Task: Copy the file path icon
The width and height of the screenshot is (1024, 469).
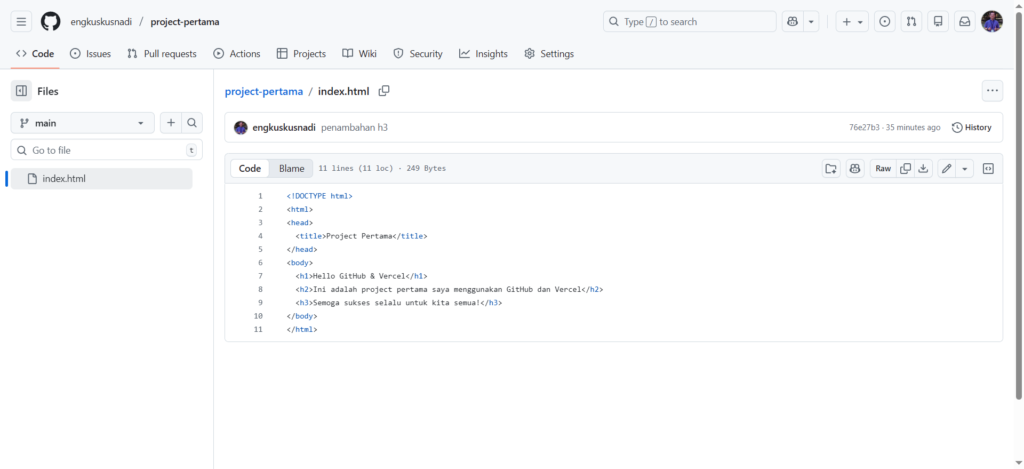Action: (384, 91)
